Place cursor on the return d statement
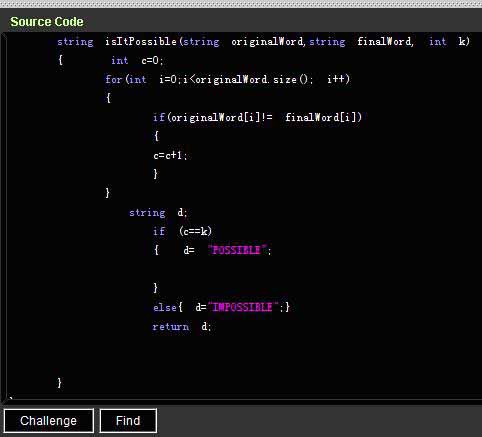482x437 pixels. click(182, 326)
